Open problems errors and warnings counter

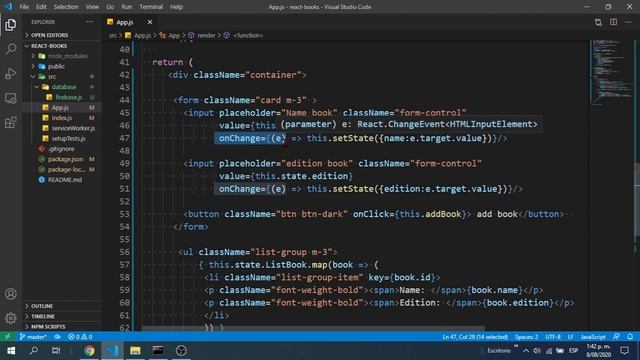point(80,337)
